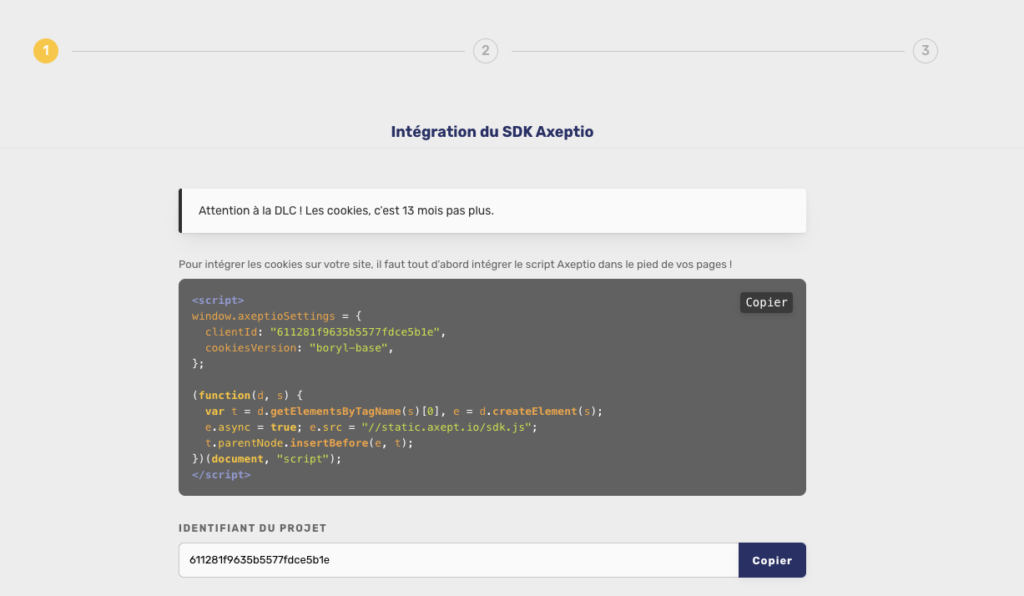The height and width of the screenshot is (596, 1024).
Task: Click the (document, "script") code line
Action: [x=266, y=459]
